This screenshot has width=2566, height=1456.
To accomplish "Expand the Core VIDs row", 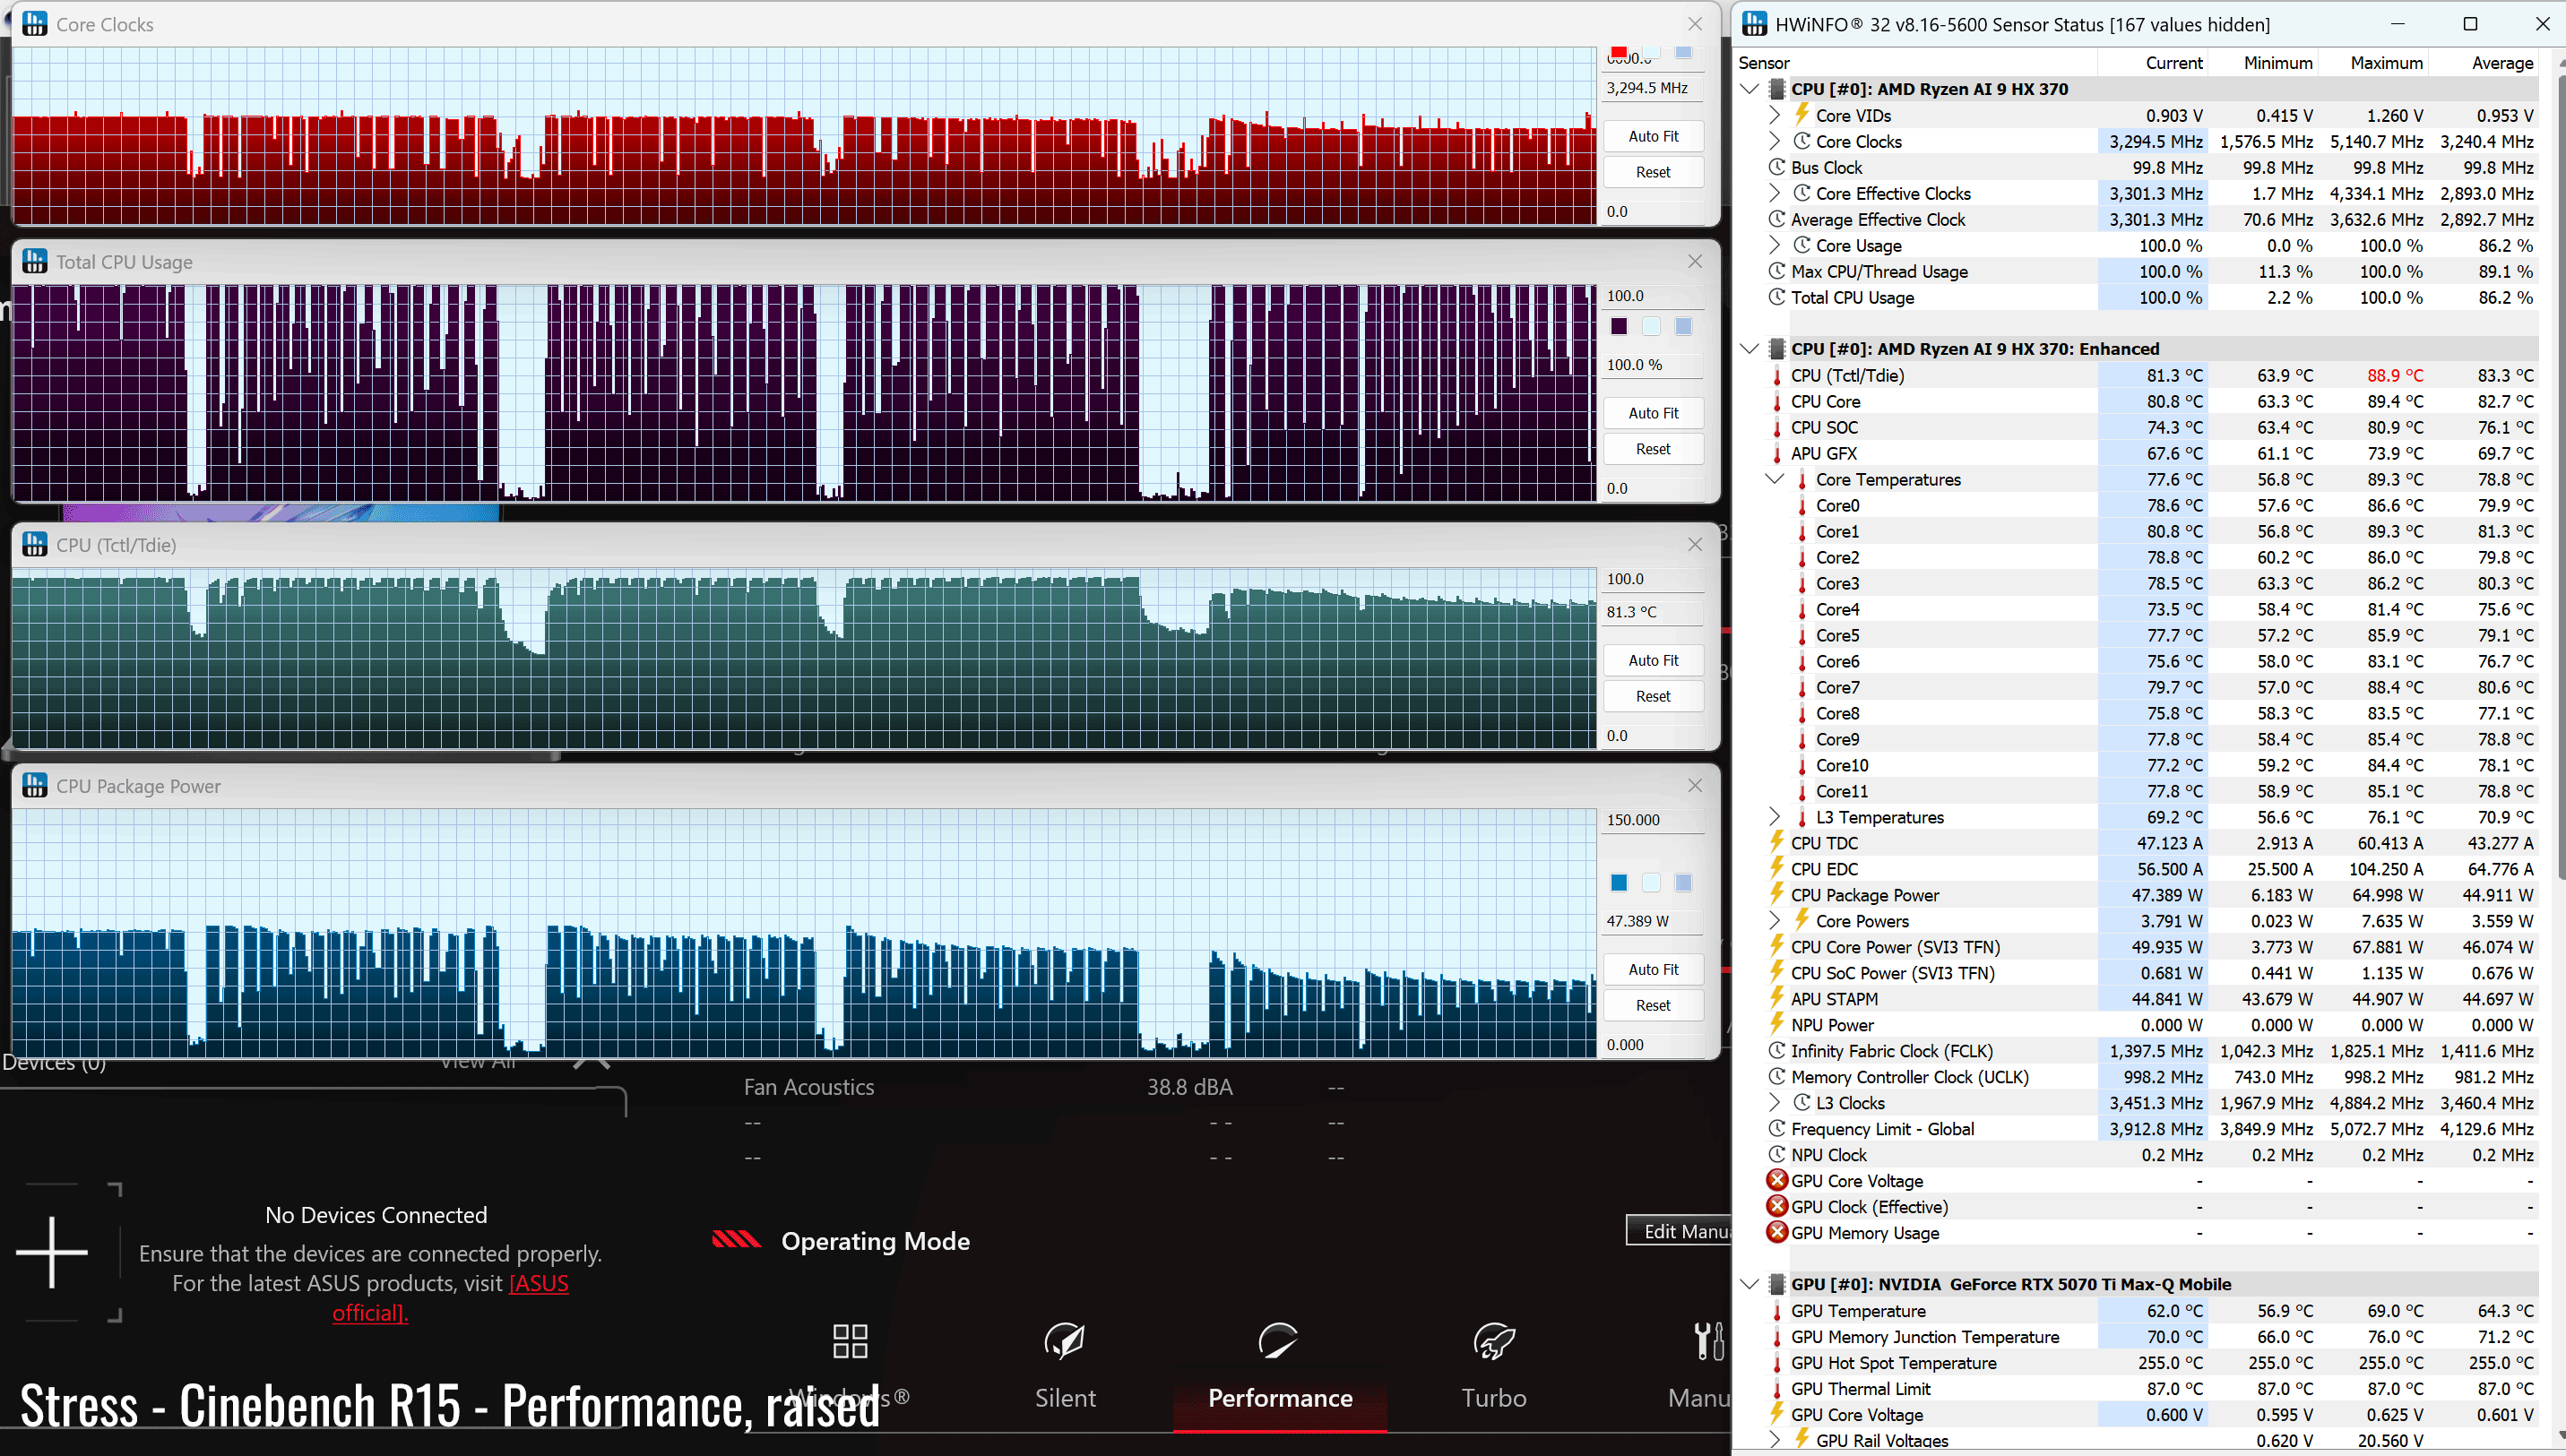I will coord(1774,115).
